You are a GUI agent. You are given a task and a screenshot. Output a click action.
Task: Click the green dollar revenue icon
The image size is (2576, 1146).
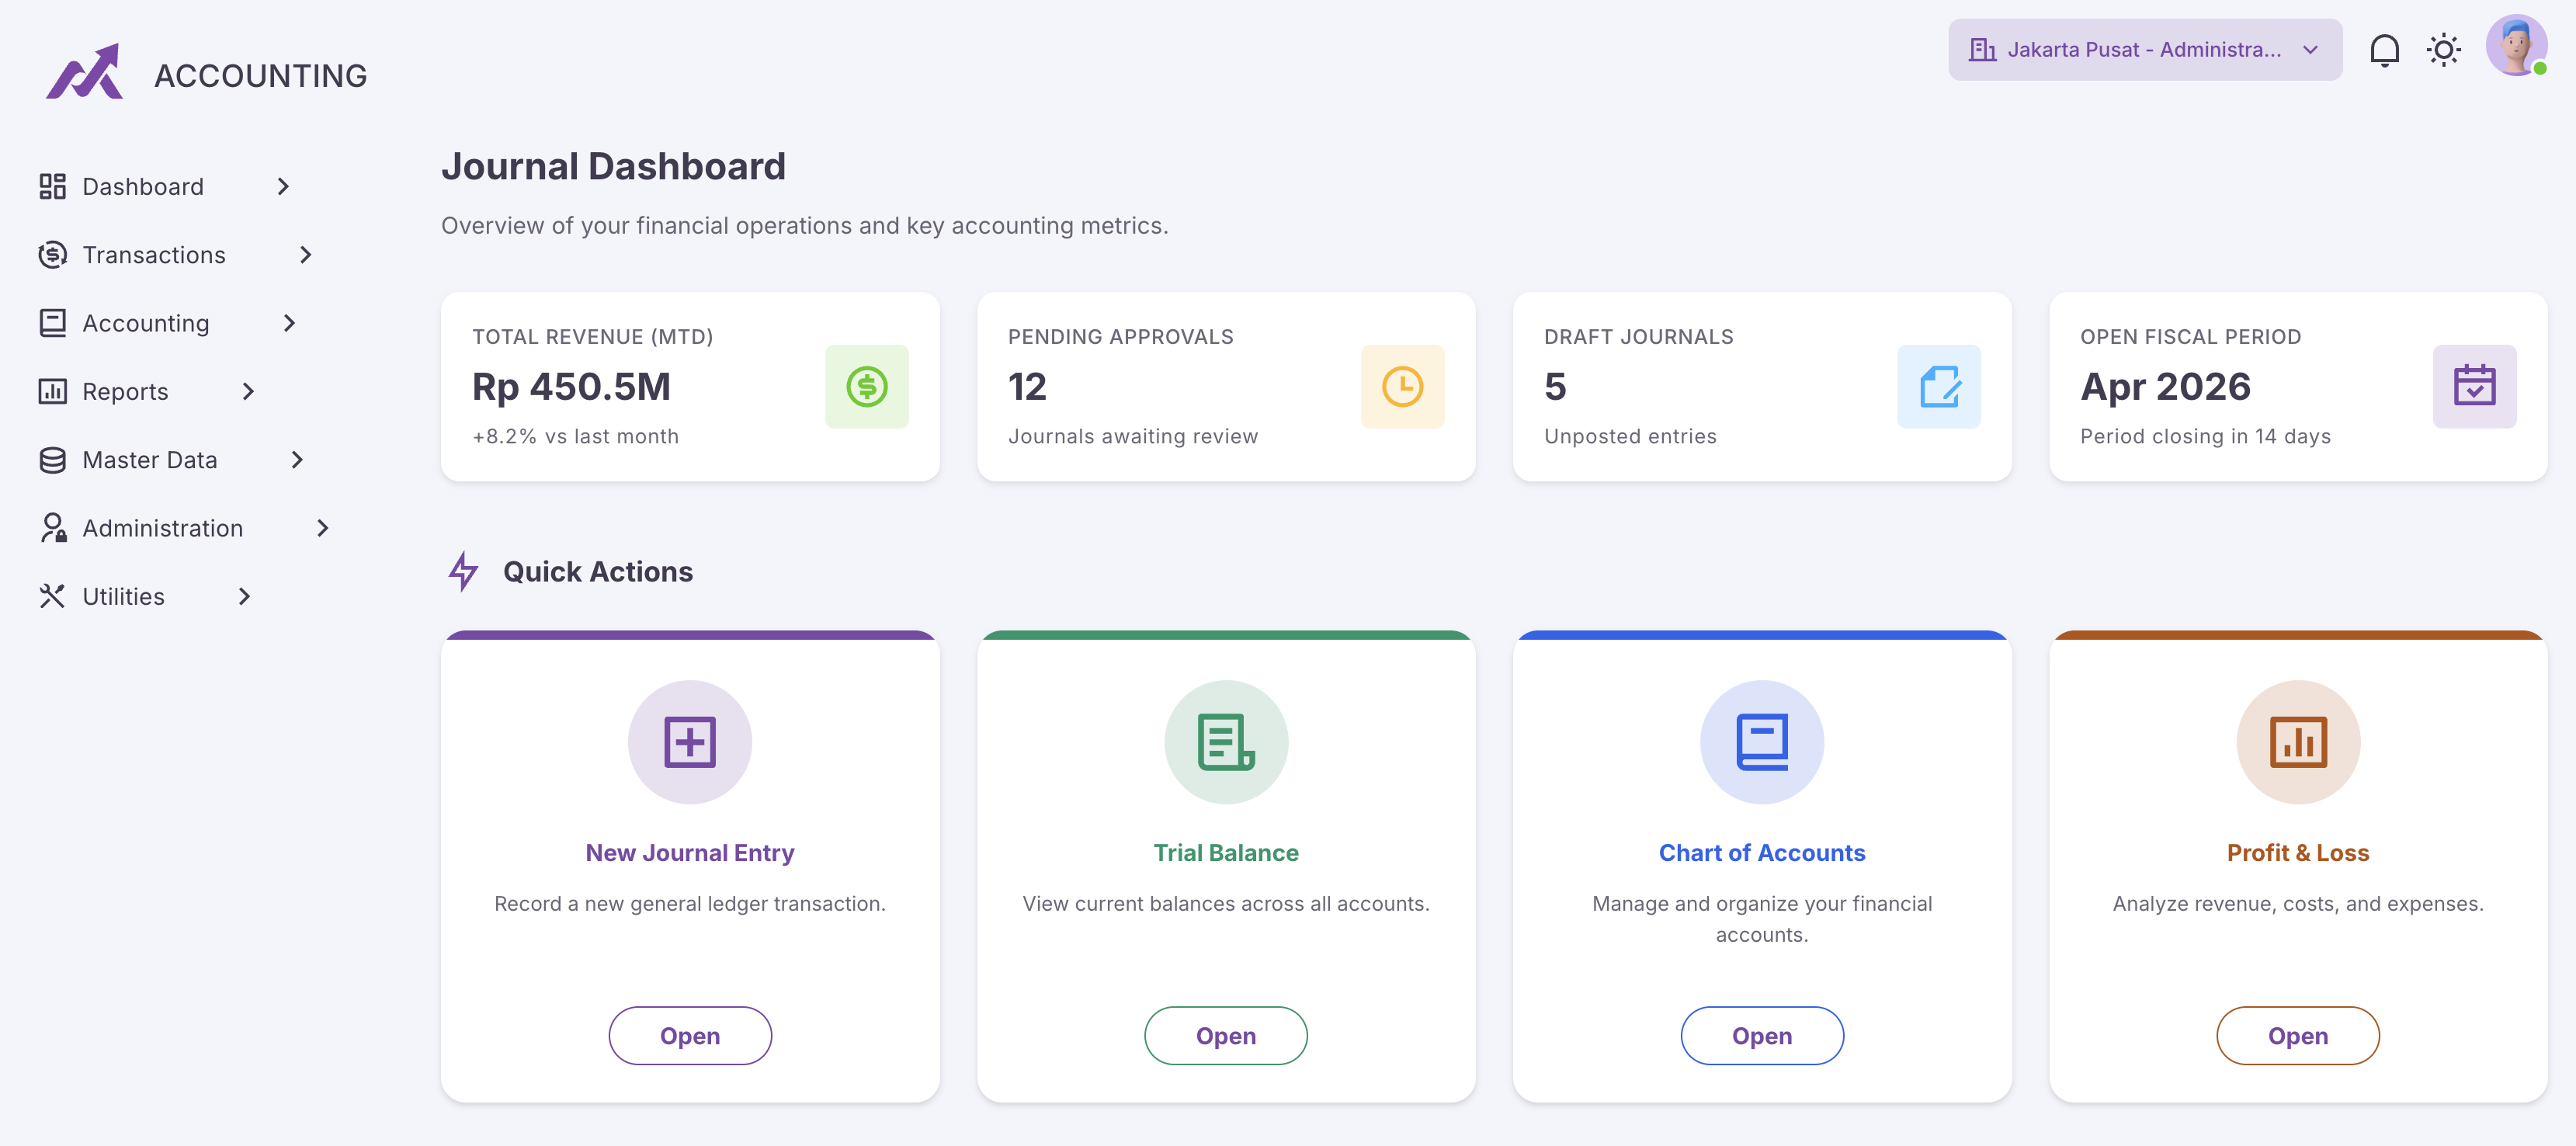pyautogui.click(x=866, y=387)
